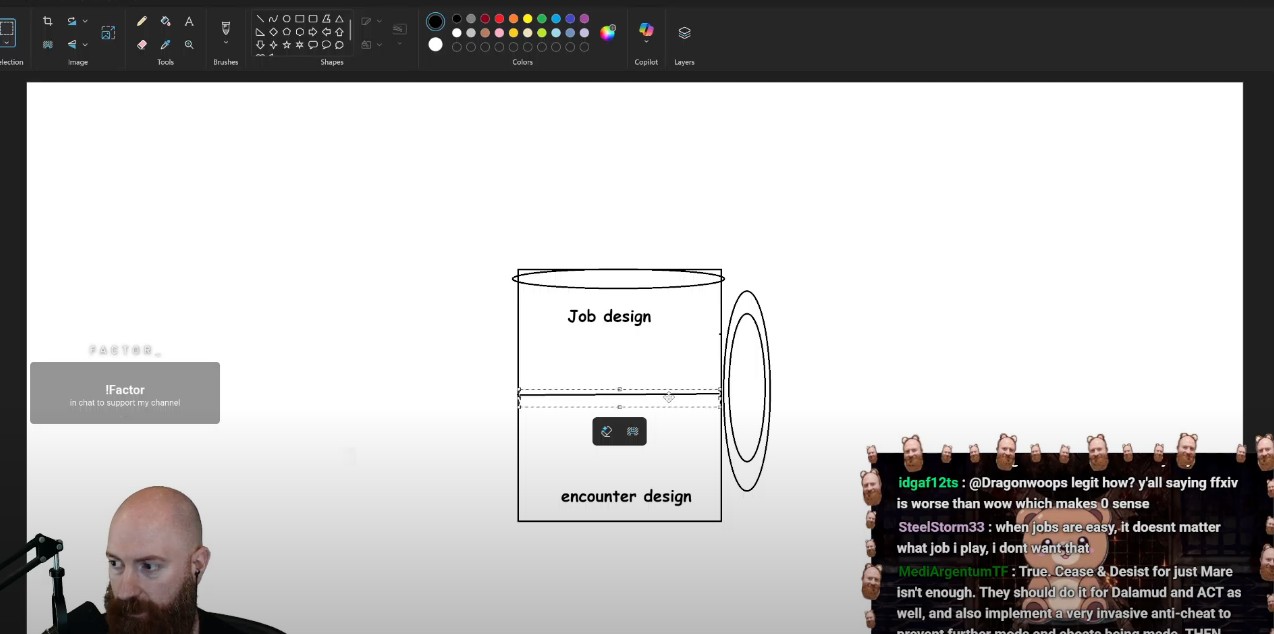Pick the yellow color swatch

pos(527,19)
